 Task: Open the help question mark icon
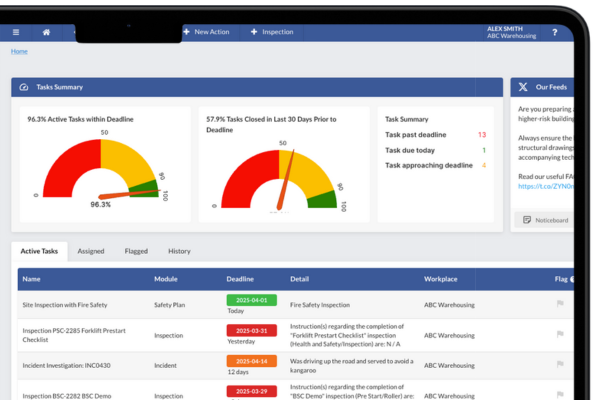555,32
